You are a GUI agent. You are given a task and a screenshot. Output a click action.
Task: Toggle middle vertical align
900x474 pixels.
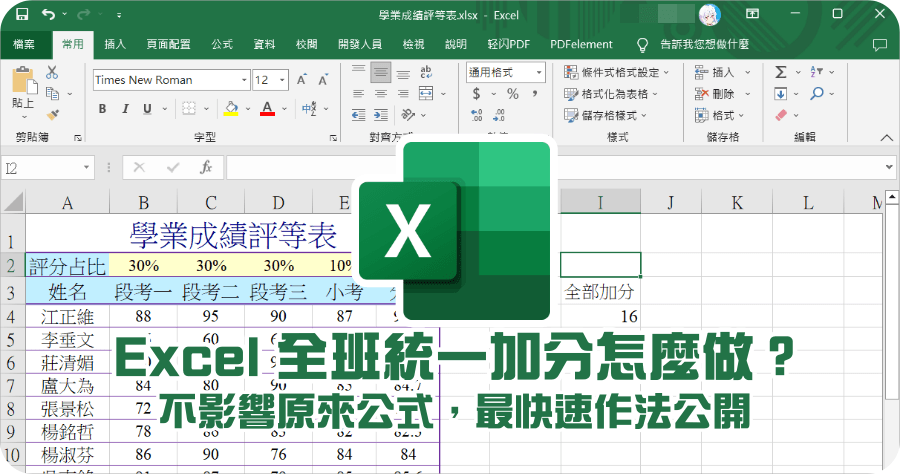[x=381, y=72]
